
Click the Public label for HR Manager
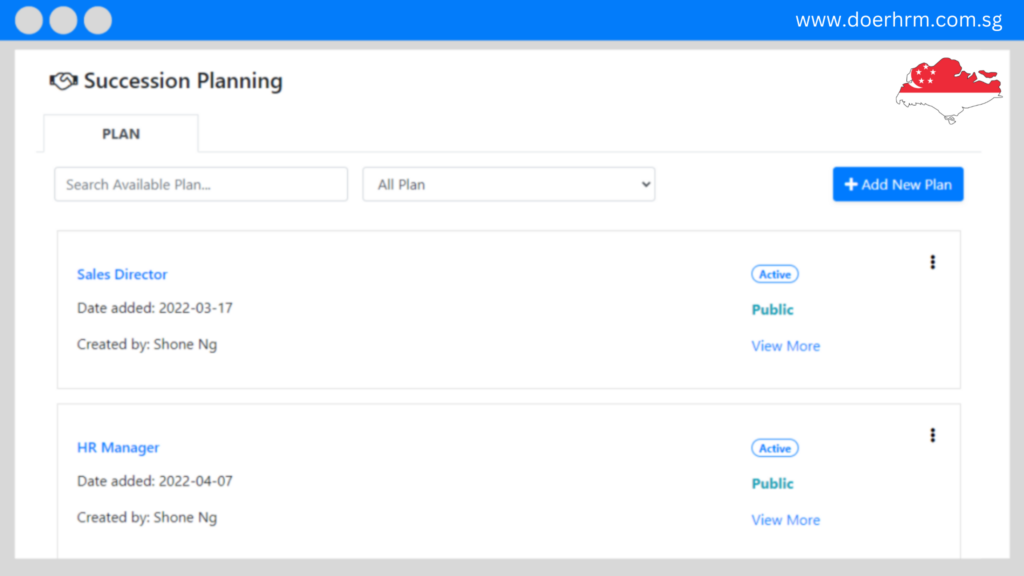(773, 483)
